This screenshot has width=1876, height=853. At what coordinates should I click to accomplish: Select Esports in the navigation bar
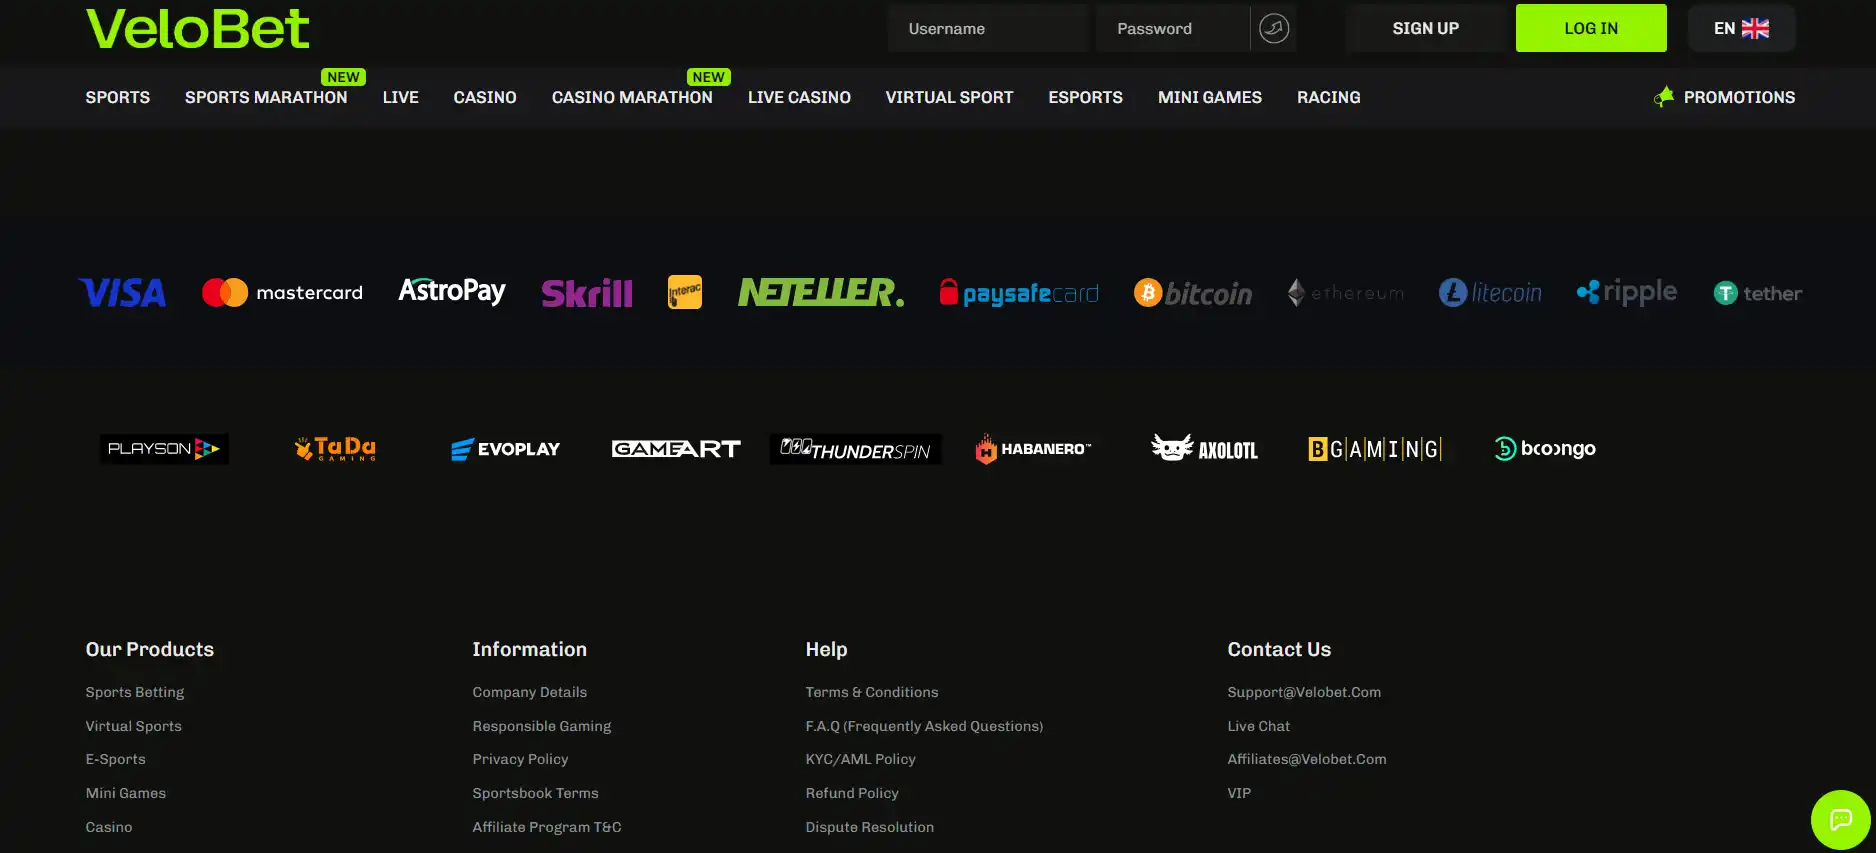point(1085,97)
